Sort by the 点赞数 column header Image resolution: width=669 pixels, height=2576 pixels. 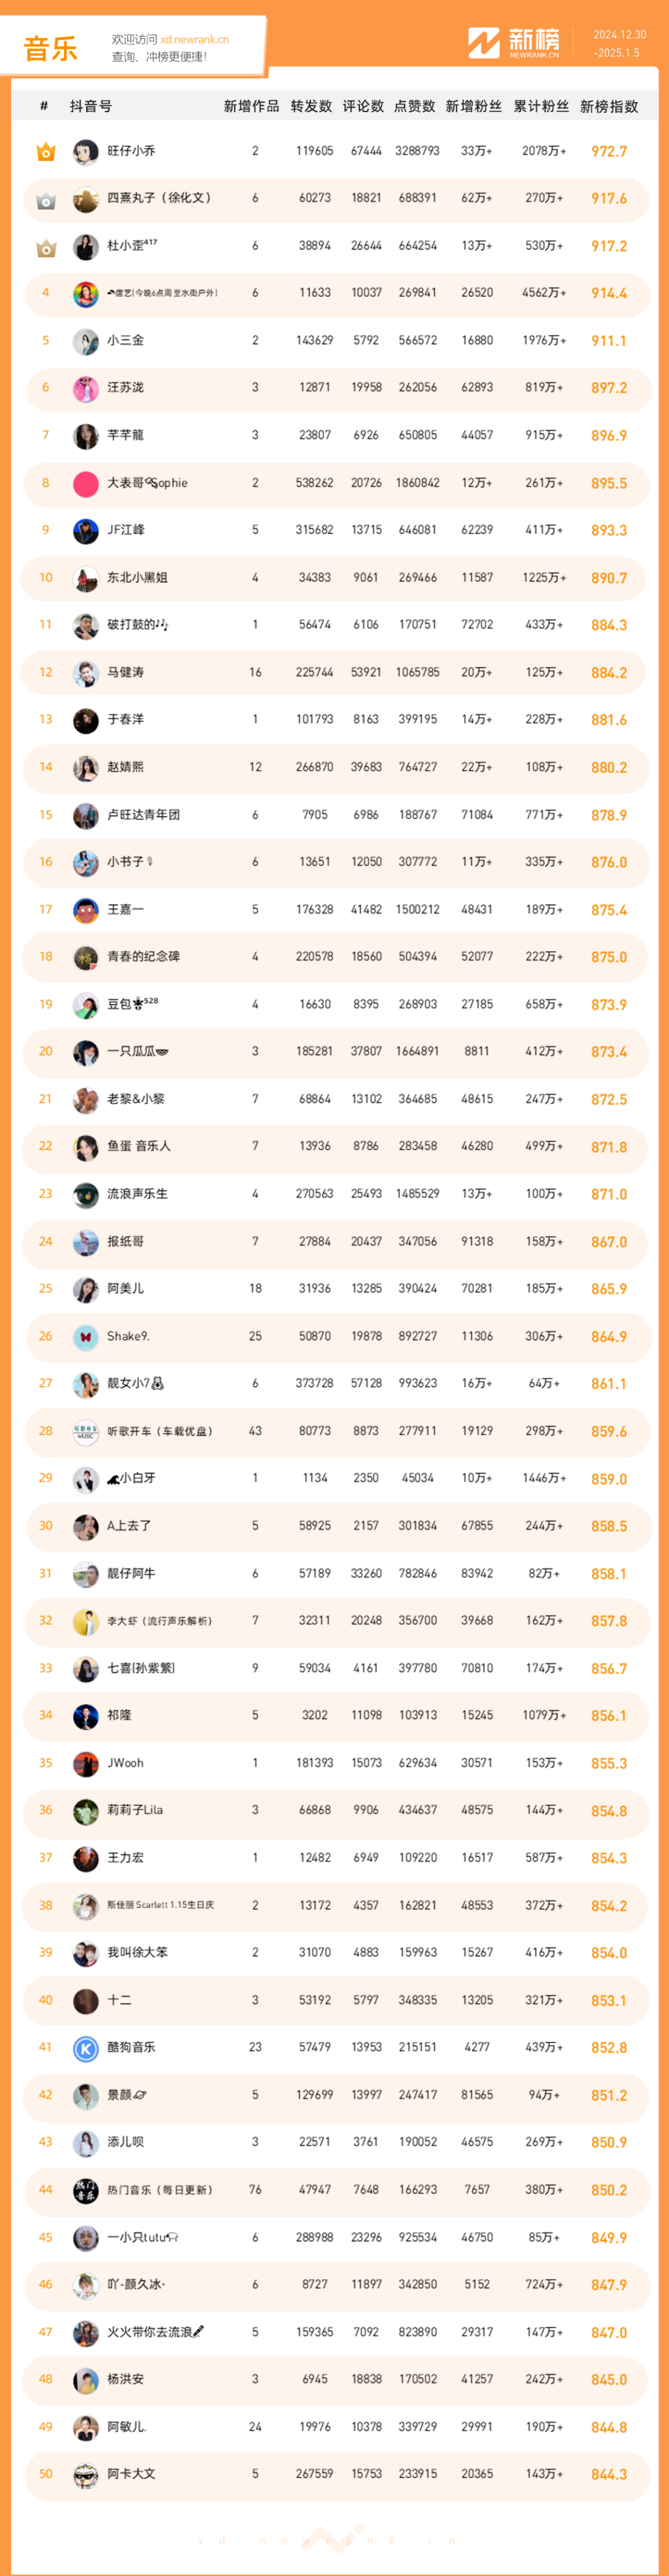click(x=414, y=107)
